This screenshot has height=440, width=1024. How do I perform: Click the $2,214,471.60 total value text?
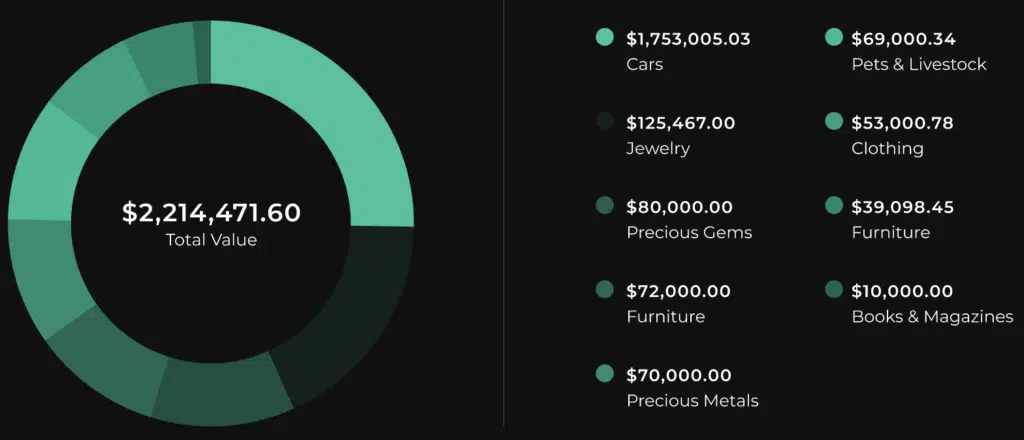[x=211, y=212]
